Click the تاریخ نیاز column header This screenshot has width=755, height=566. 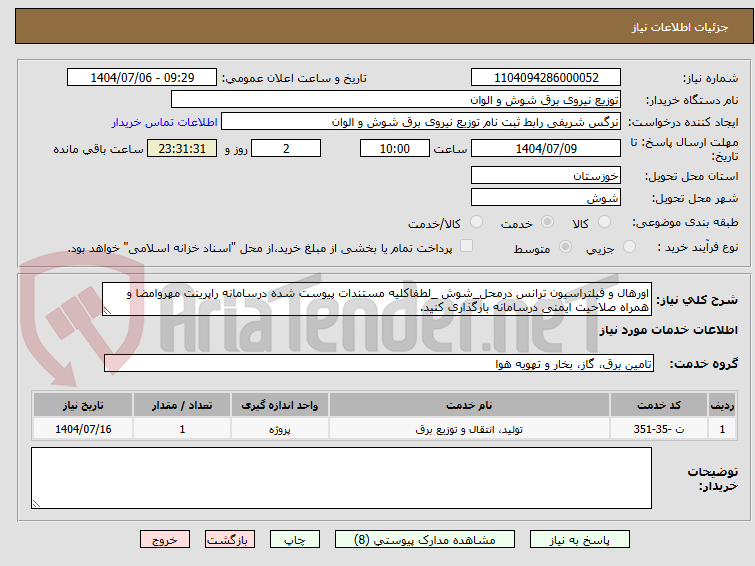tap(83, 405)
